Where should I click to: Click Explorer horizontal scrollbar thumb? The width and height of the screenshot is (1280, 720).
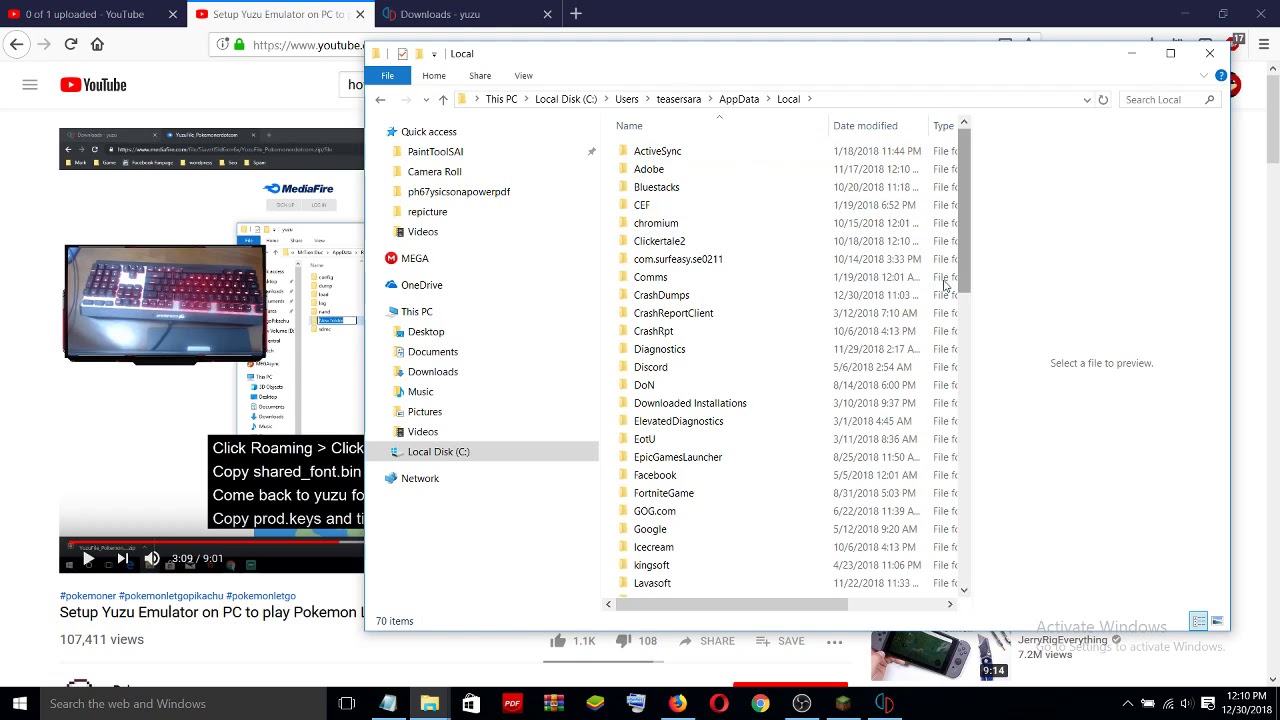point(731,604)
